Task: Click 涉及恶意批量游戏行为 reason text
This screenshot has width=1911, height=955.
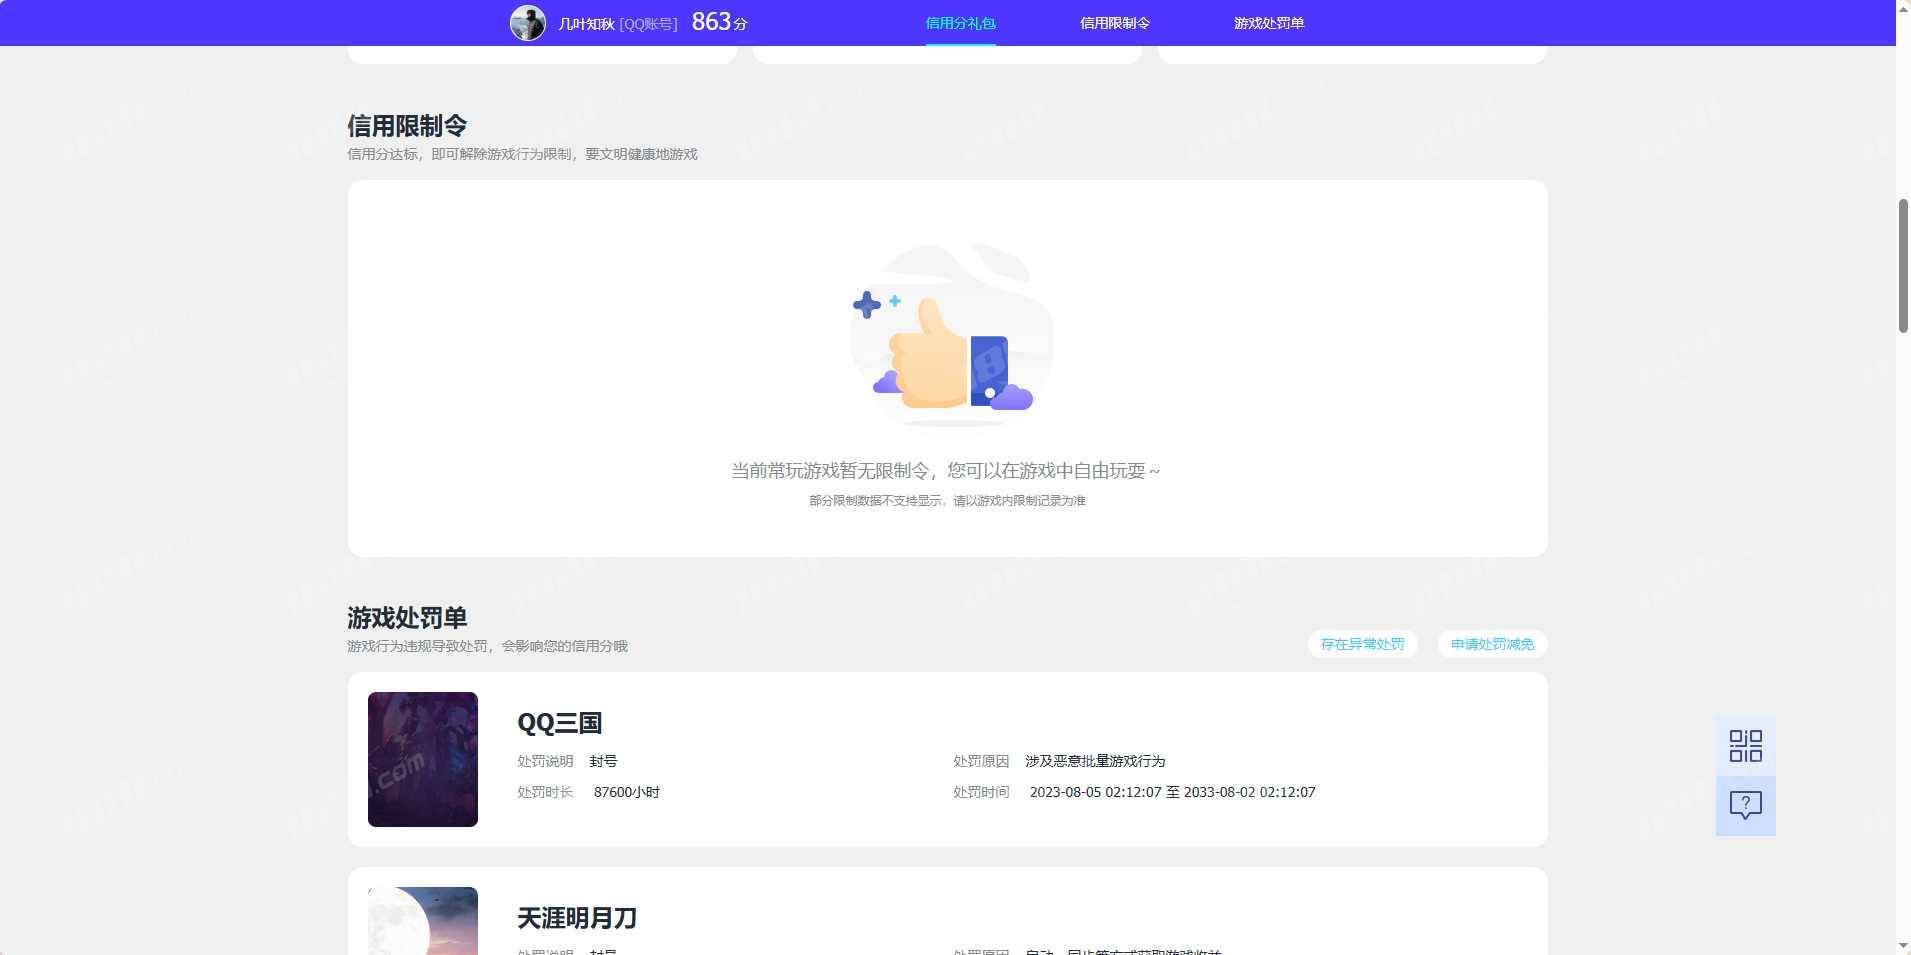Action: 1095,761
